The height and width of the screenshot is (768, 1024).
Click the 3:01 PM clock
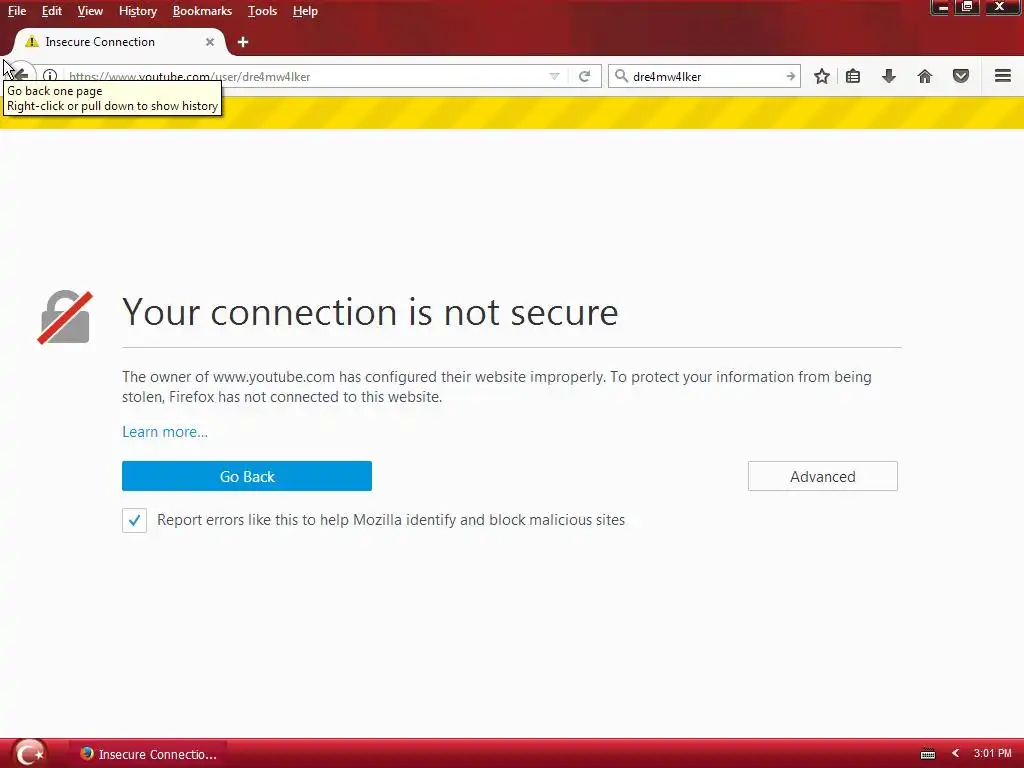993,754
